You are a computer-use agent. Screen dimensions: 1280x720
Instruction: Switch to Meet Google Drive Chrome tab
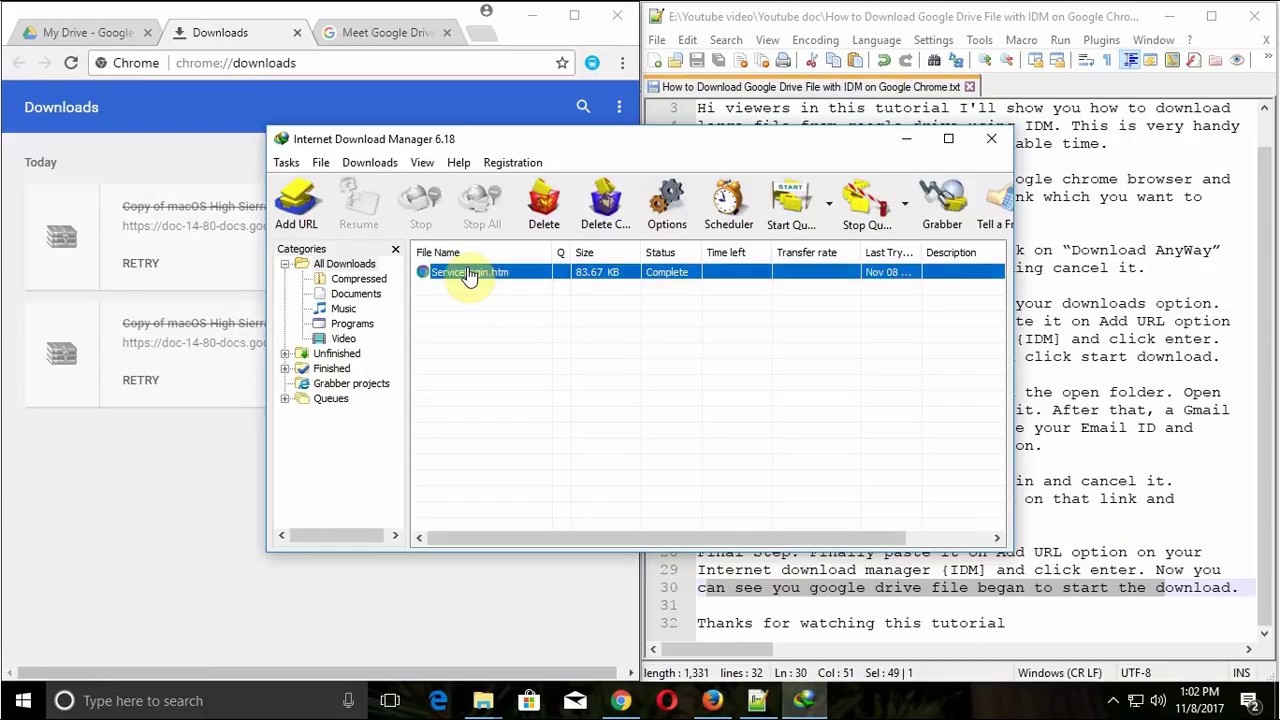click(388, 33)
